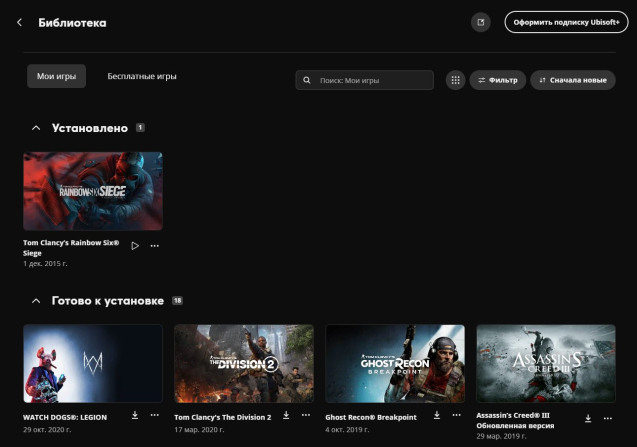Open the external link icon in header
637x447 pixels.
(x=481, y=22)
